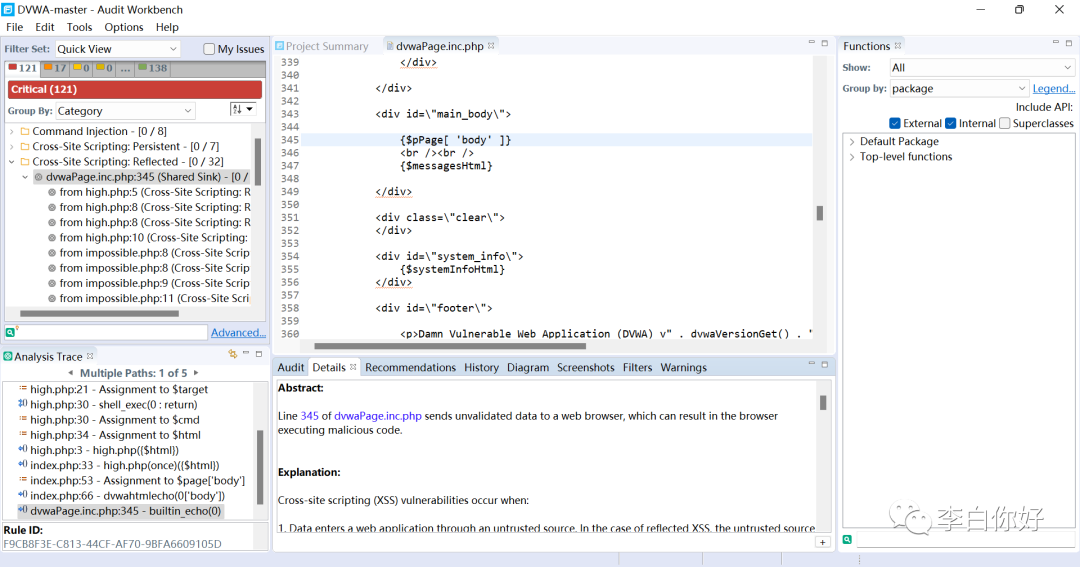
Task: Enable the Superclasses checkbox
Action: coord(1004,123)
